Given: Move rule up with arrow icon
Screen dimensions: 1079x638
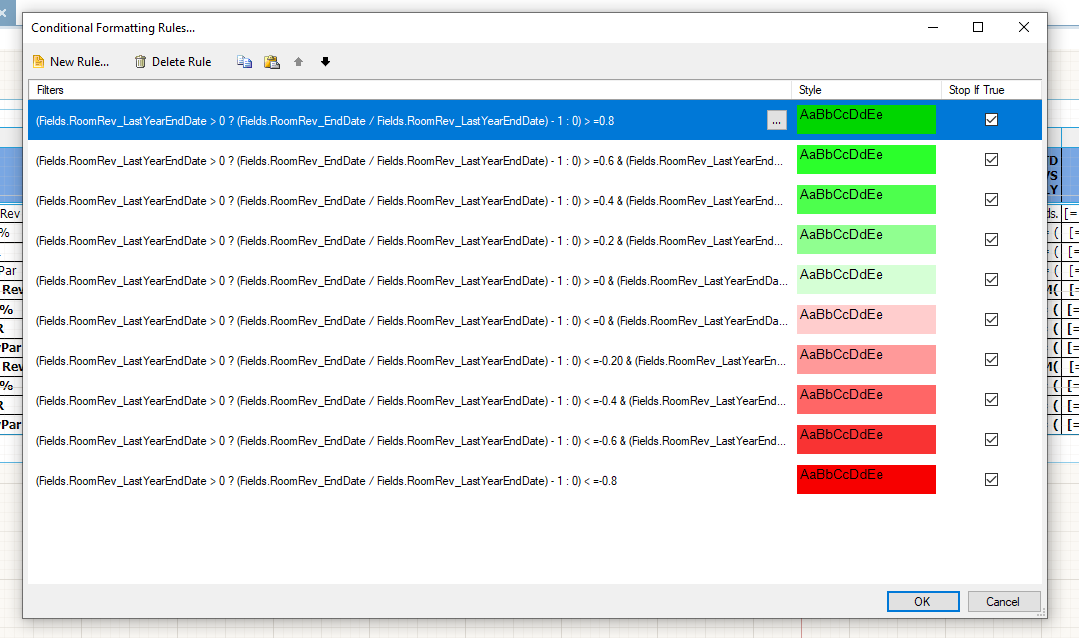Looking at the screenshot, I should (299, 62).
